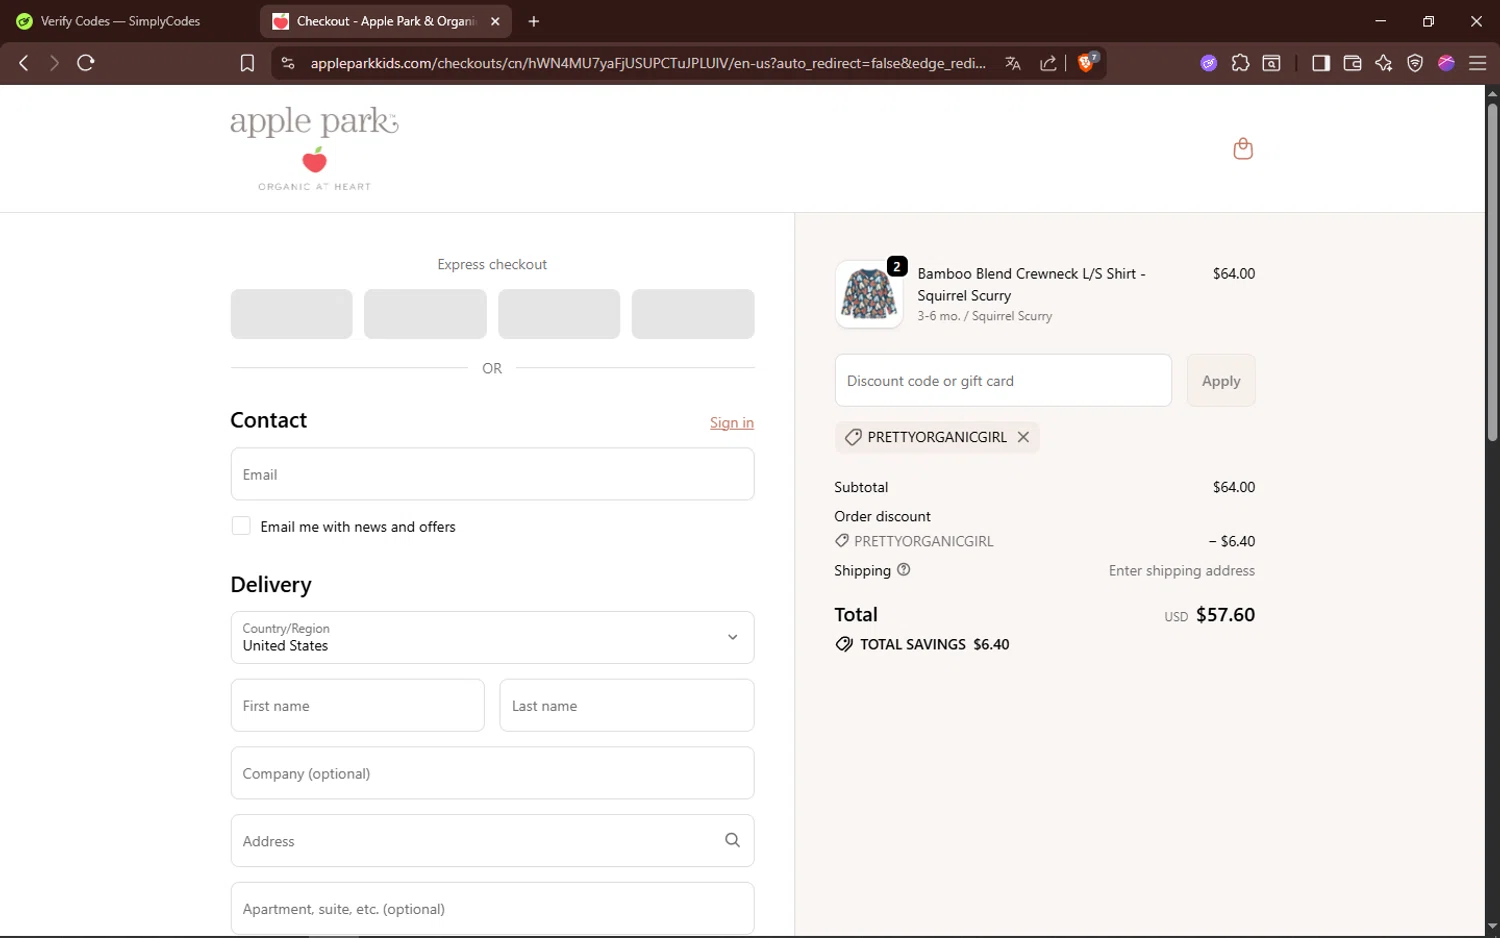Go back with the browser back arrow
Screen dimensions: 1500x938
pos(23,63)
